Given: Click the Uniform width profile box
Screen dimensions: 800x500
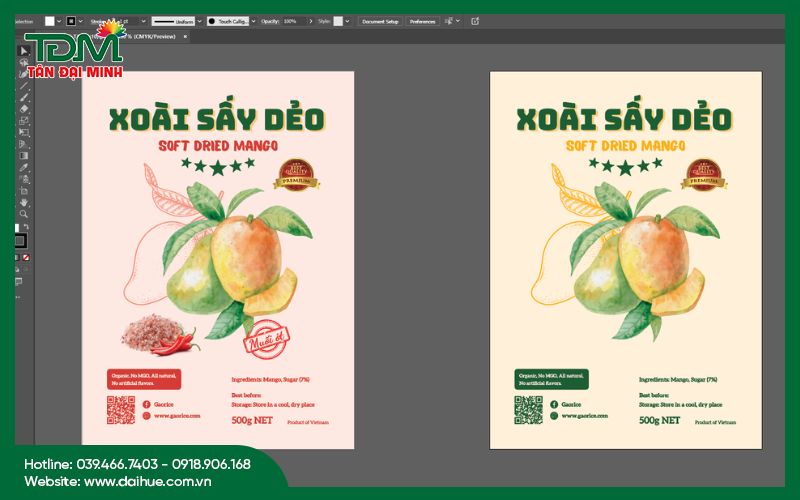Looking at the screenshot, I should [173, 21].
